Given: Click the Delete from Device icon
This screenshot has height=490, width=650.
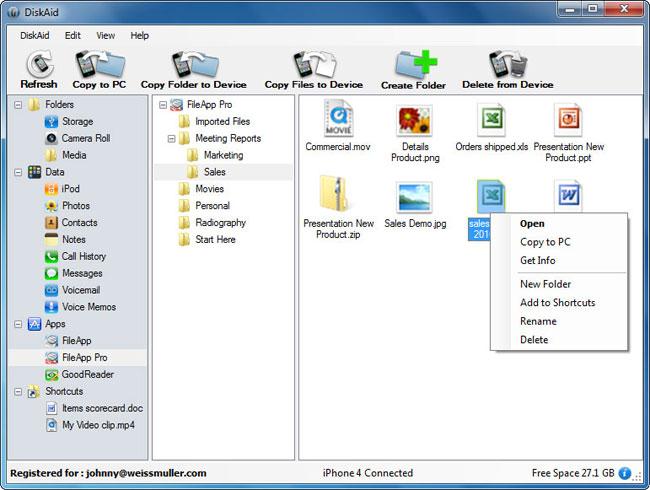Looking at the screenshot, I should pos(510,66).
